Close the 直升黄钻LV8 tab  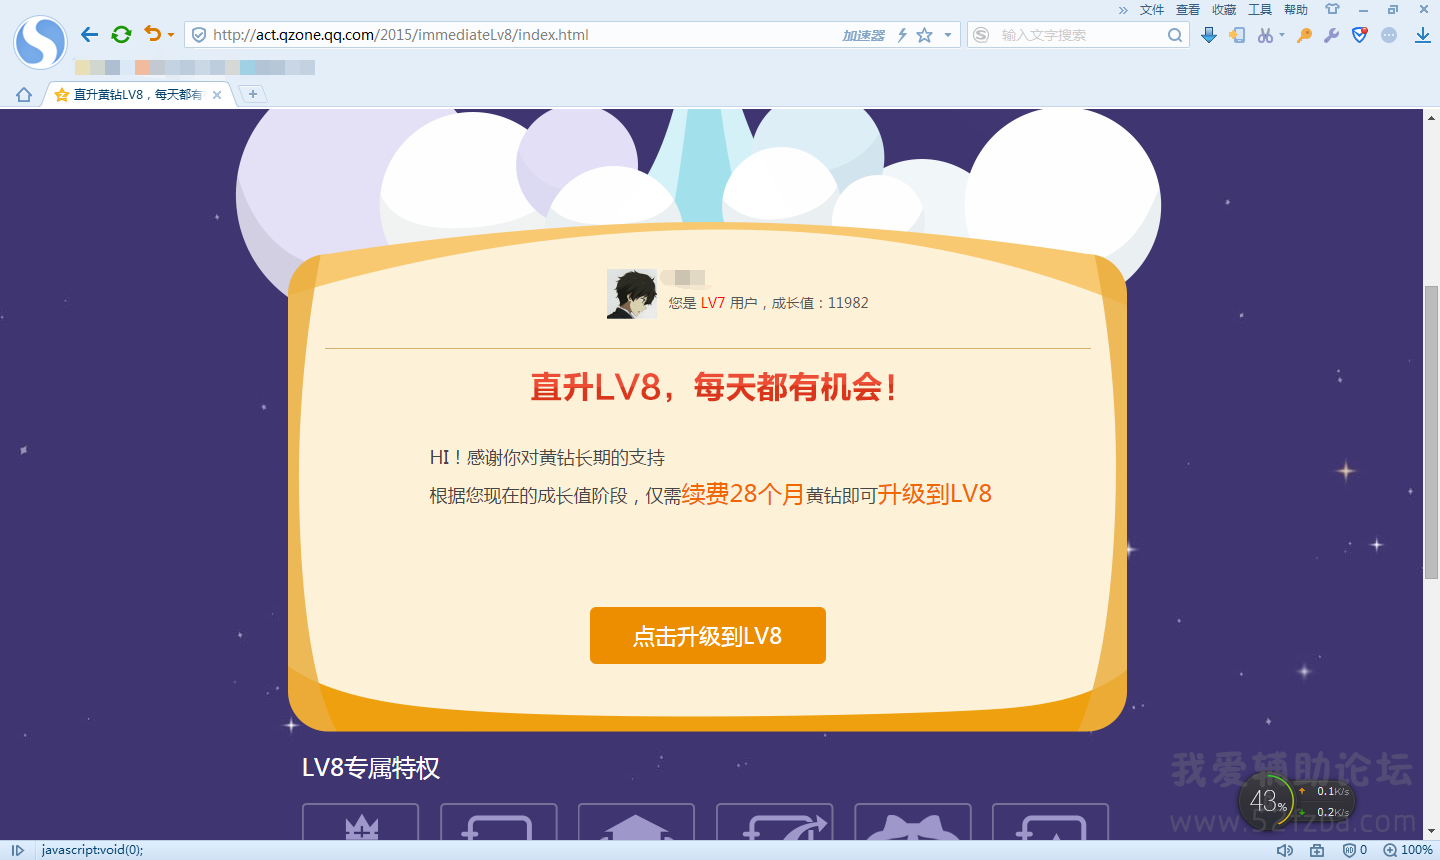coord(217,95)
